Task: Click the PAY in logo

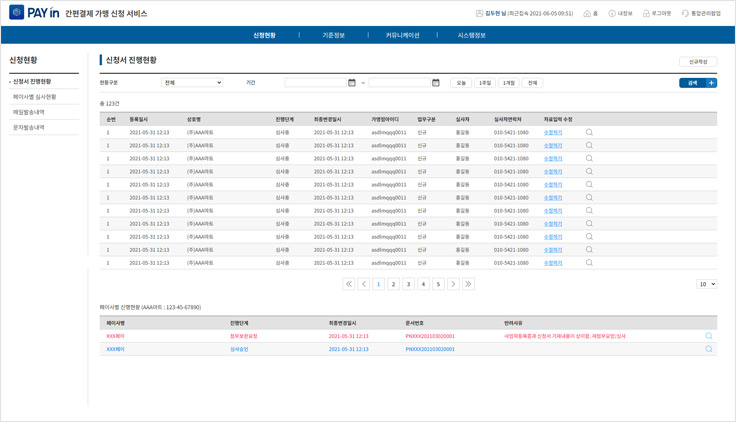Action: [x=35, y=13]
